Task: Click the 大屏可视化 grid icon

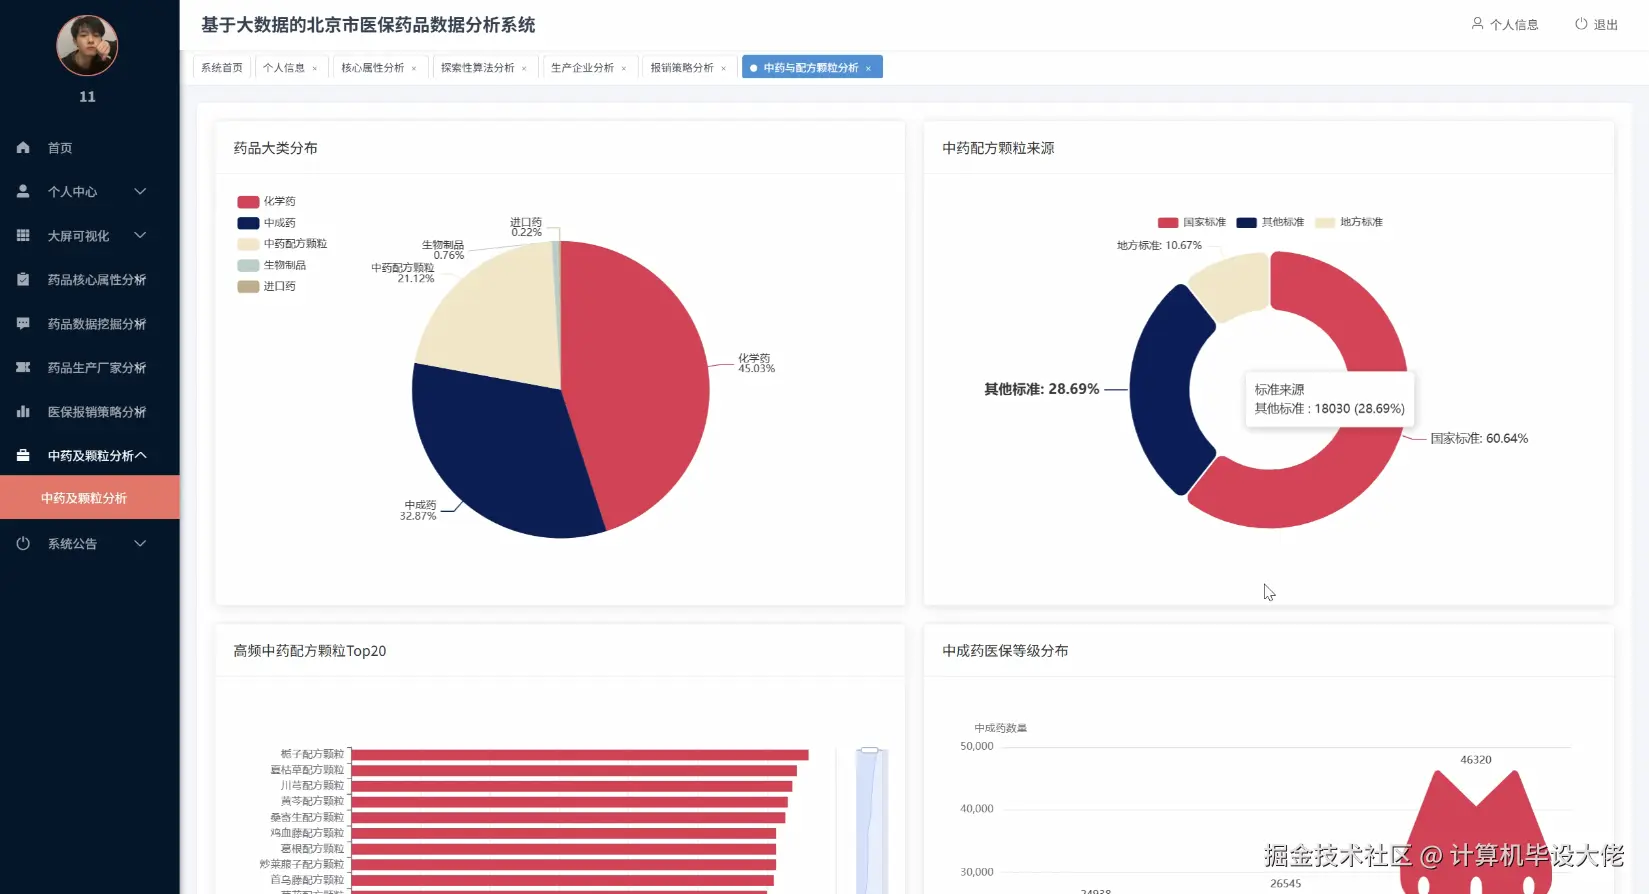Action: point(23,235)
